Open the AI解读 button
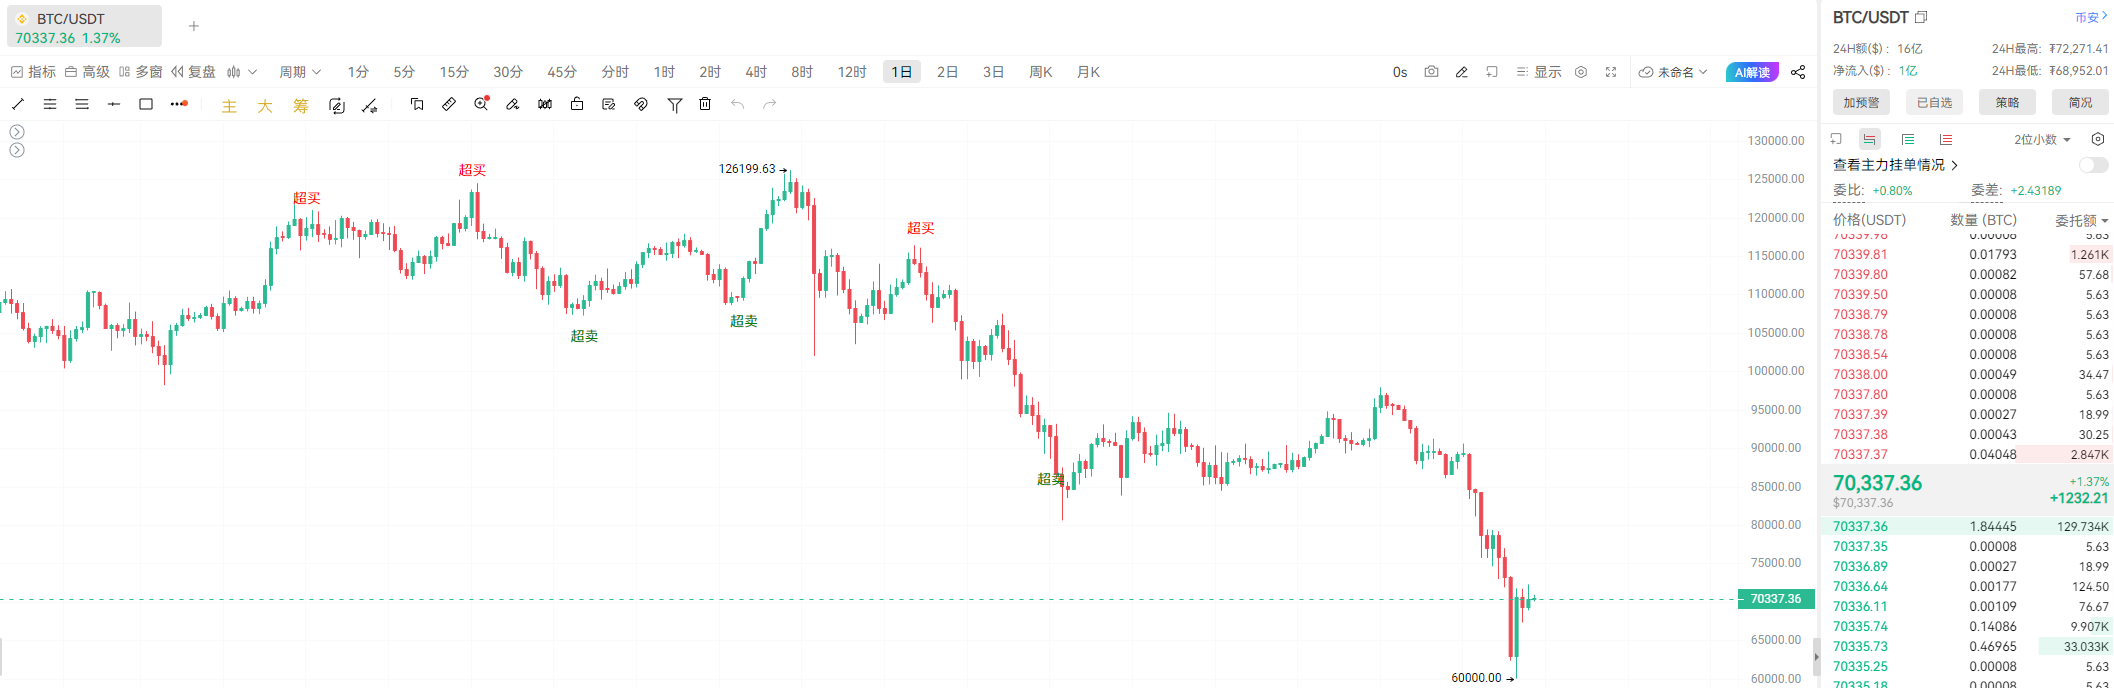The image size is (2114, 688). coord(1752,72)
